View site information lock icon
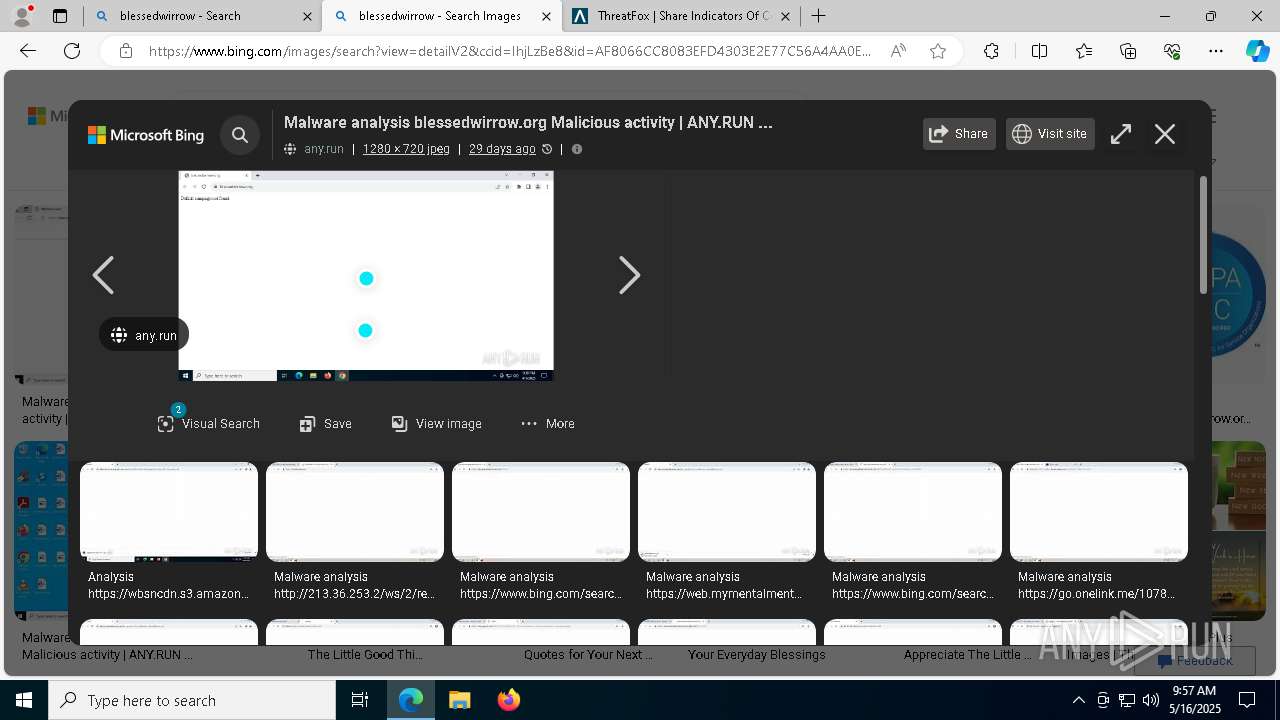This screenshot has width=1280, height=720. click(126, 51)
